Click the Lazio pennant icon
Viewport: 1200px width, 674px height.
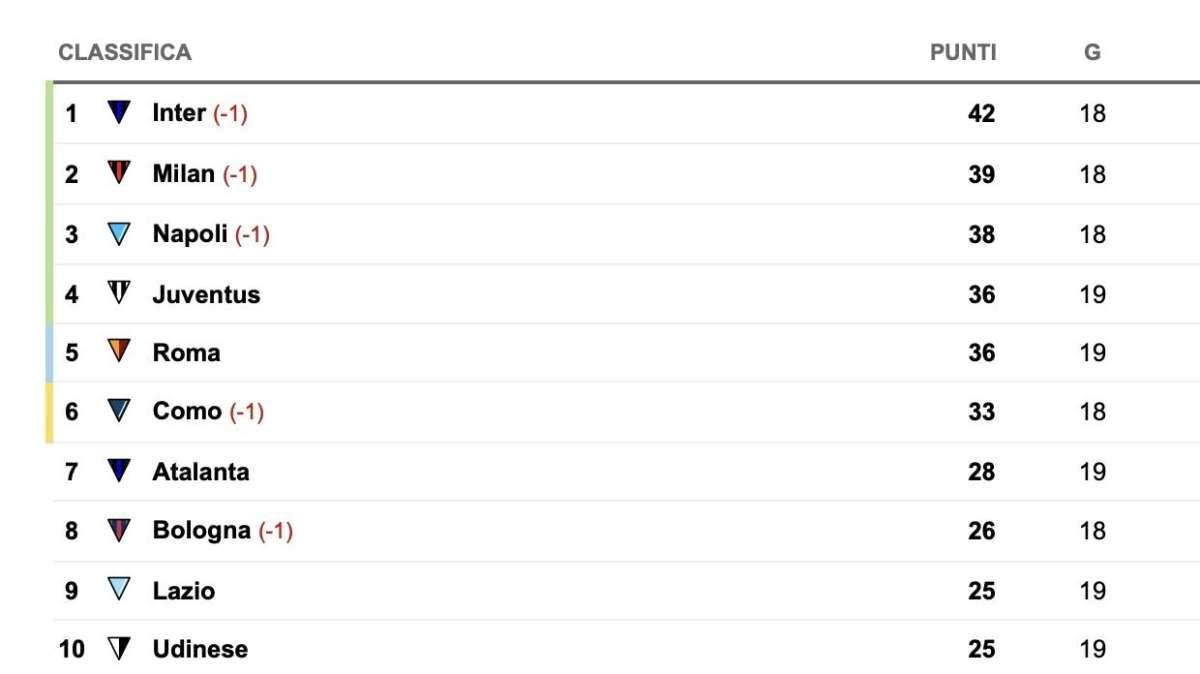click(119, 590)
